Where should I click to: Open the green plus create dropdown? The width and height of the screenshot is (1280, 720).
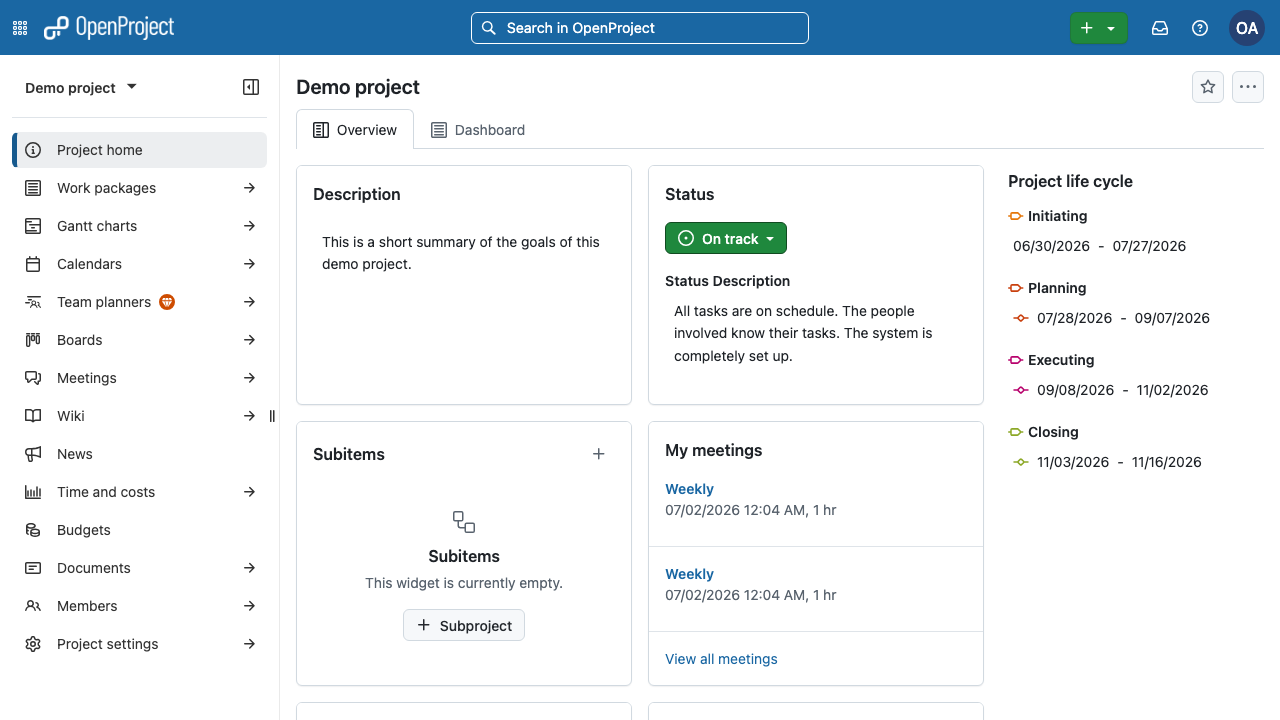1098,28
